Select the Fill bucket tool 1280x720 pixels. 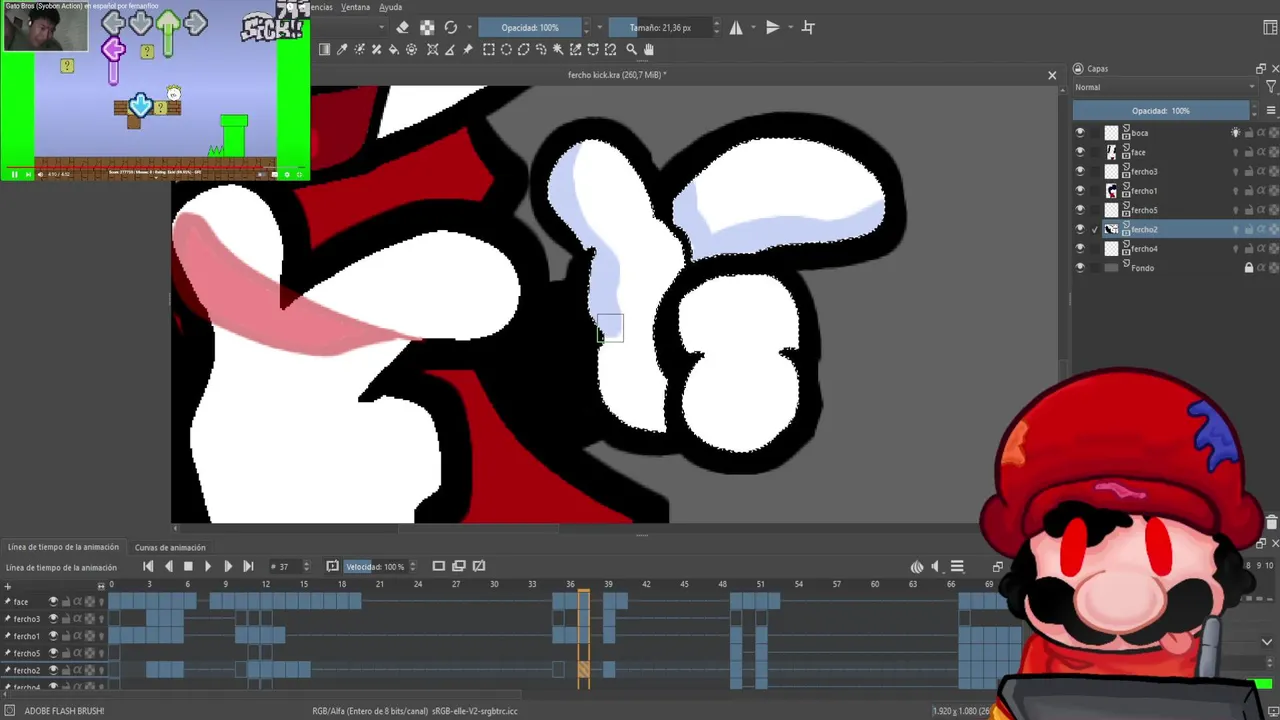coord(394,49)
